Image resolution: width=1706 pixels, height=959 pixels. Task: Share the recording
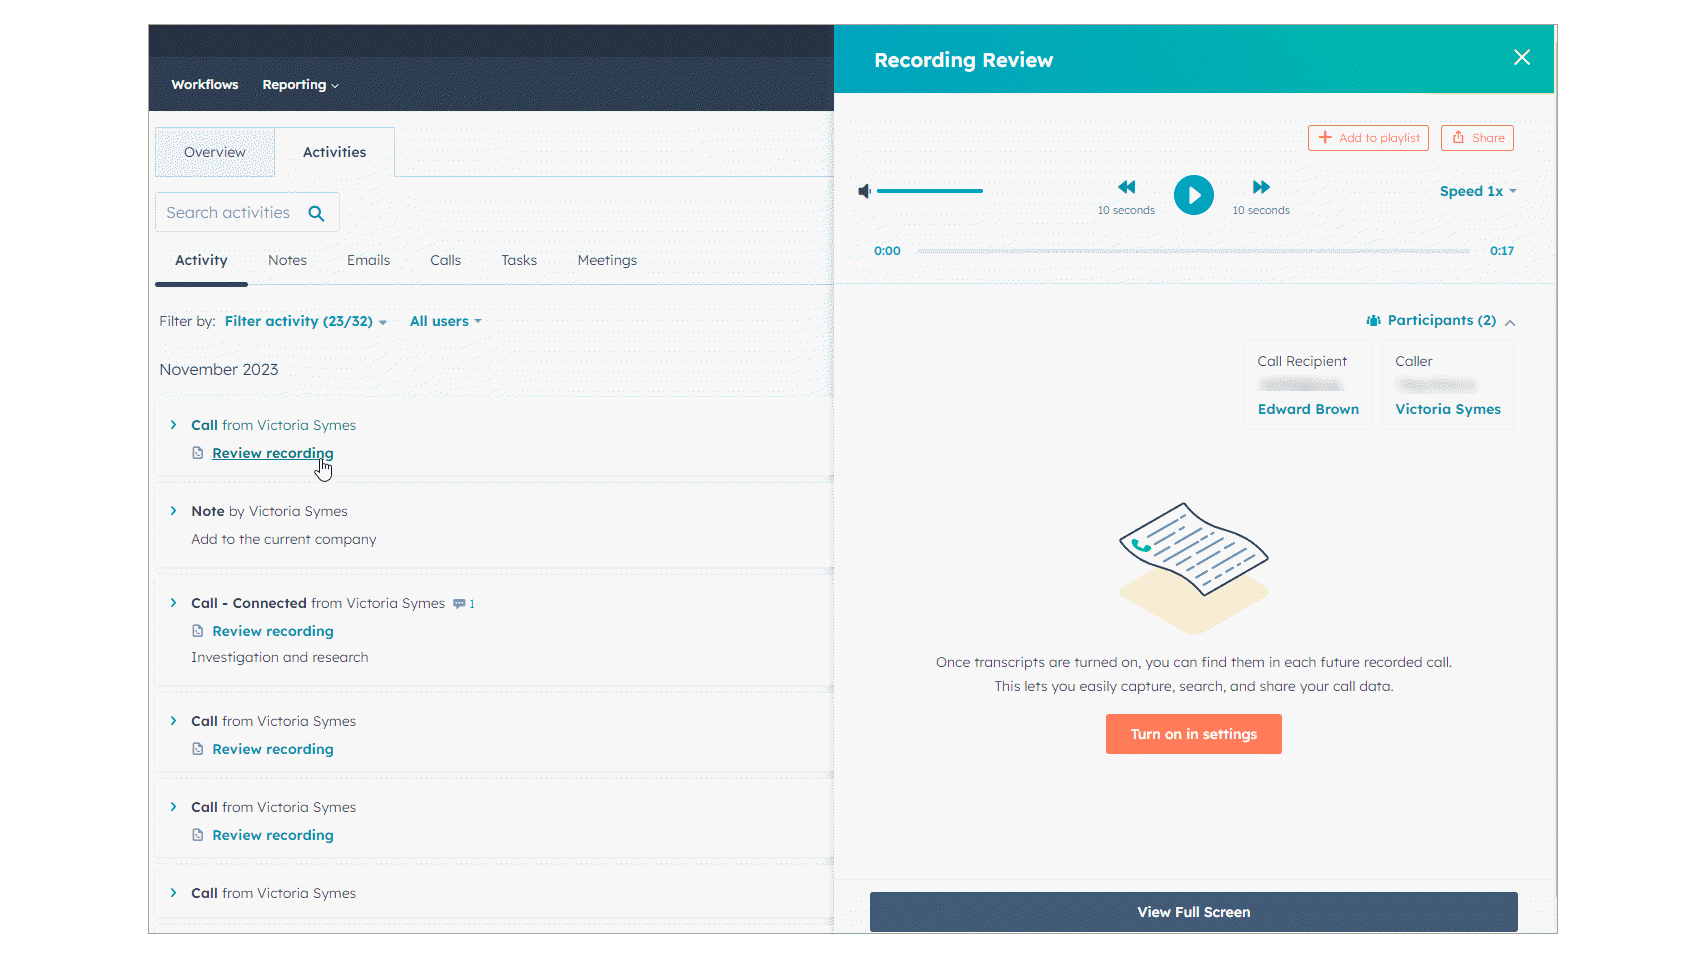(x=1476, y=138)
